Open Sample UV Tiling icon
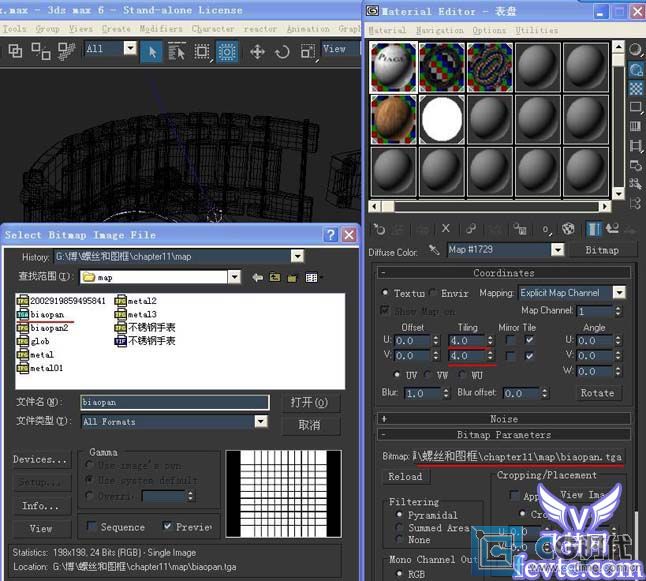The image size is (646, 581). point(635,108)
